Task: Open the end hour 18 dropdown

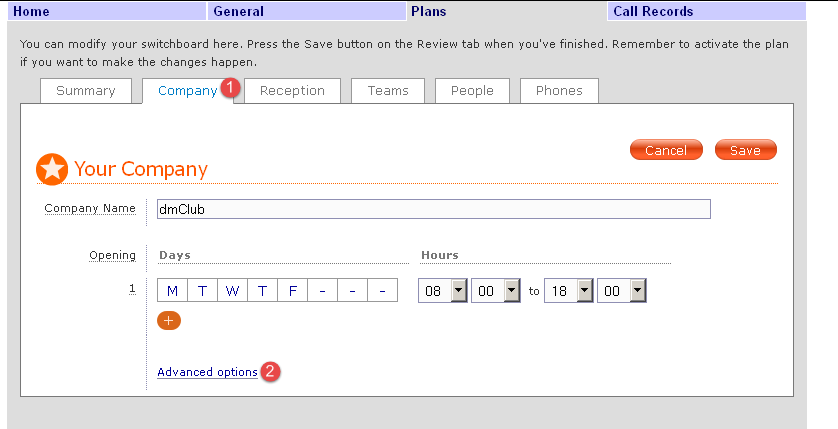Action: click(569, 291)
